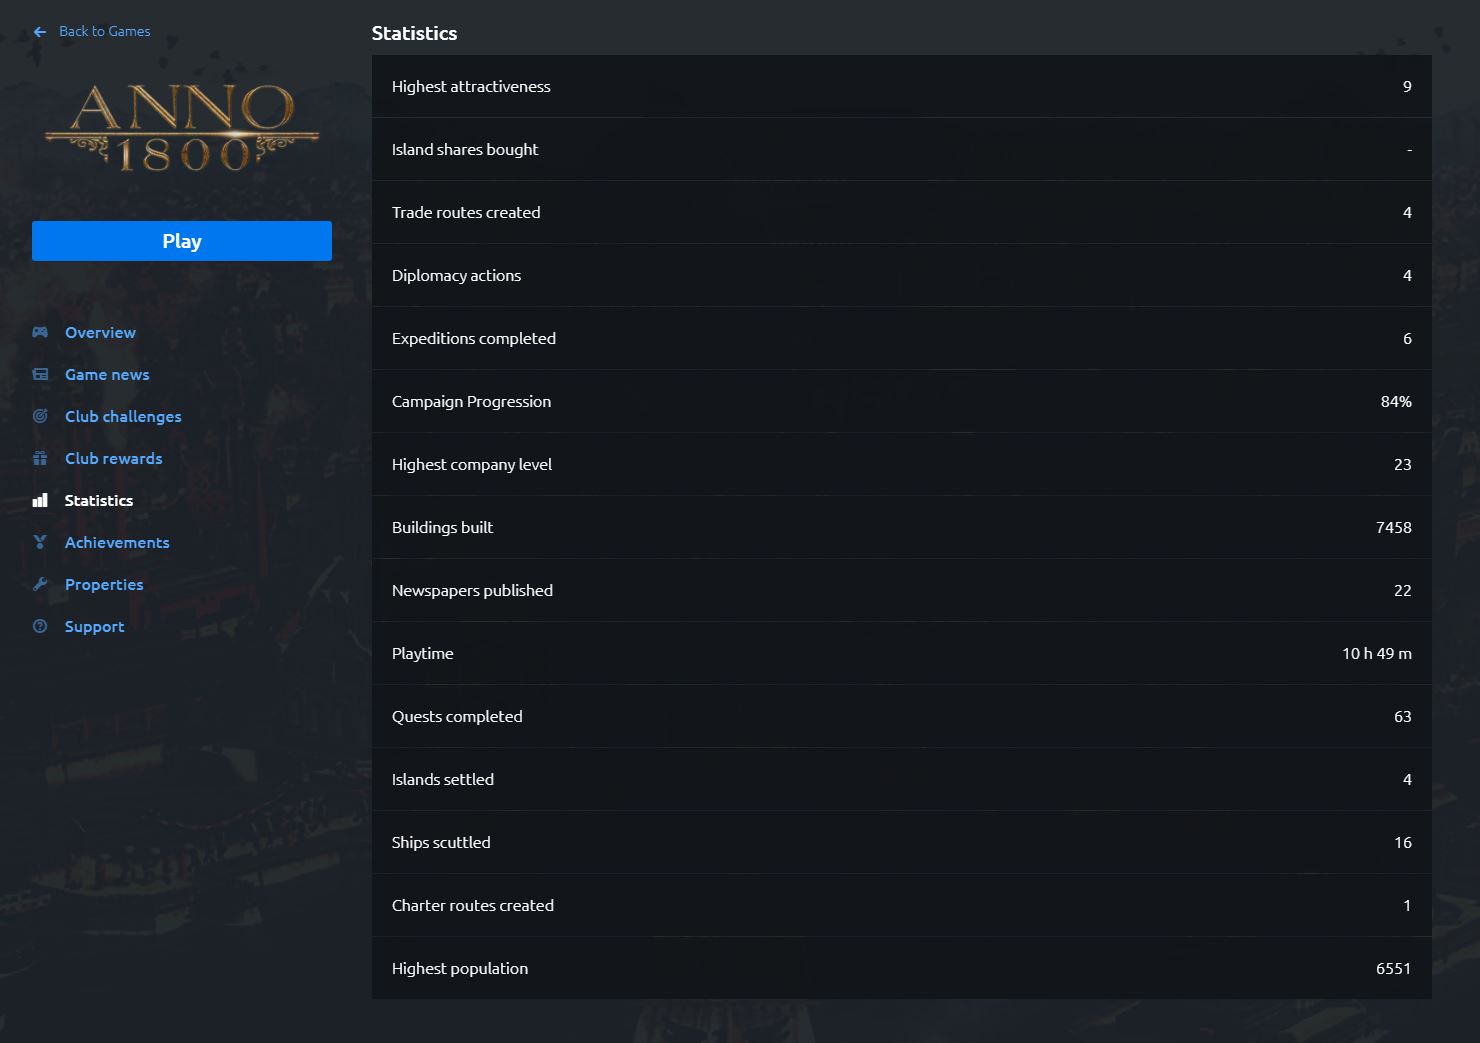Go back via Back to Games link
This screenshot has width=1480, height=1043.
click(x=104, y=32)
